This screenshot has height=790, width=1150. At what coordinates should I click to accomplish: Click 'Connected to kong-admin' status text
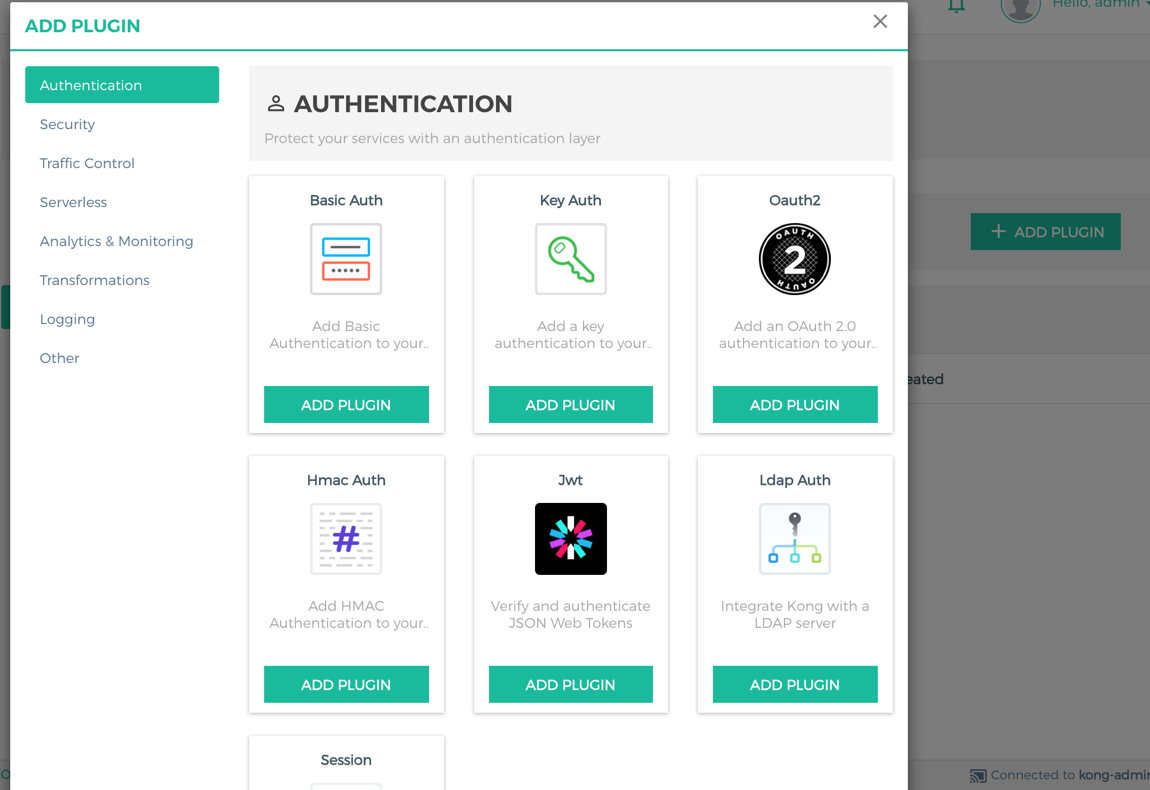[1070, 775]
